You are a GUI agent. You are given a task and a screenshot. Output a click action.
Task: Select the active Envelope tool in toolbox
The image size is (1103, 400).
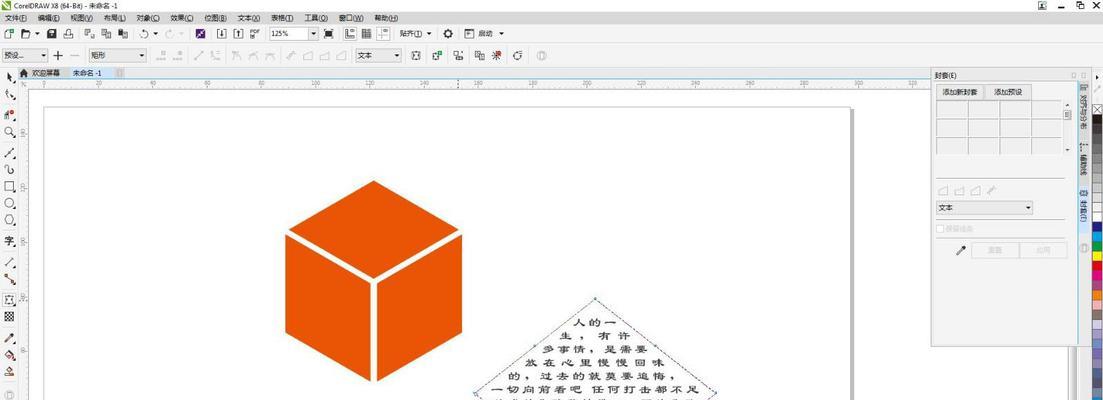9,299
